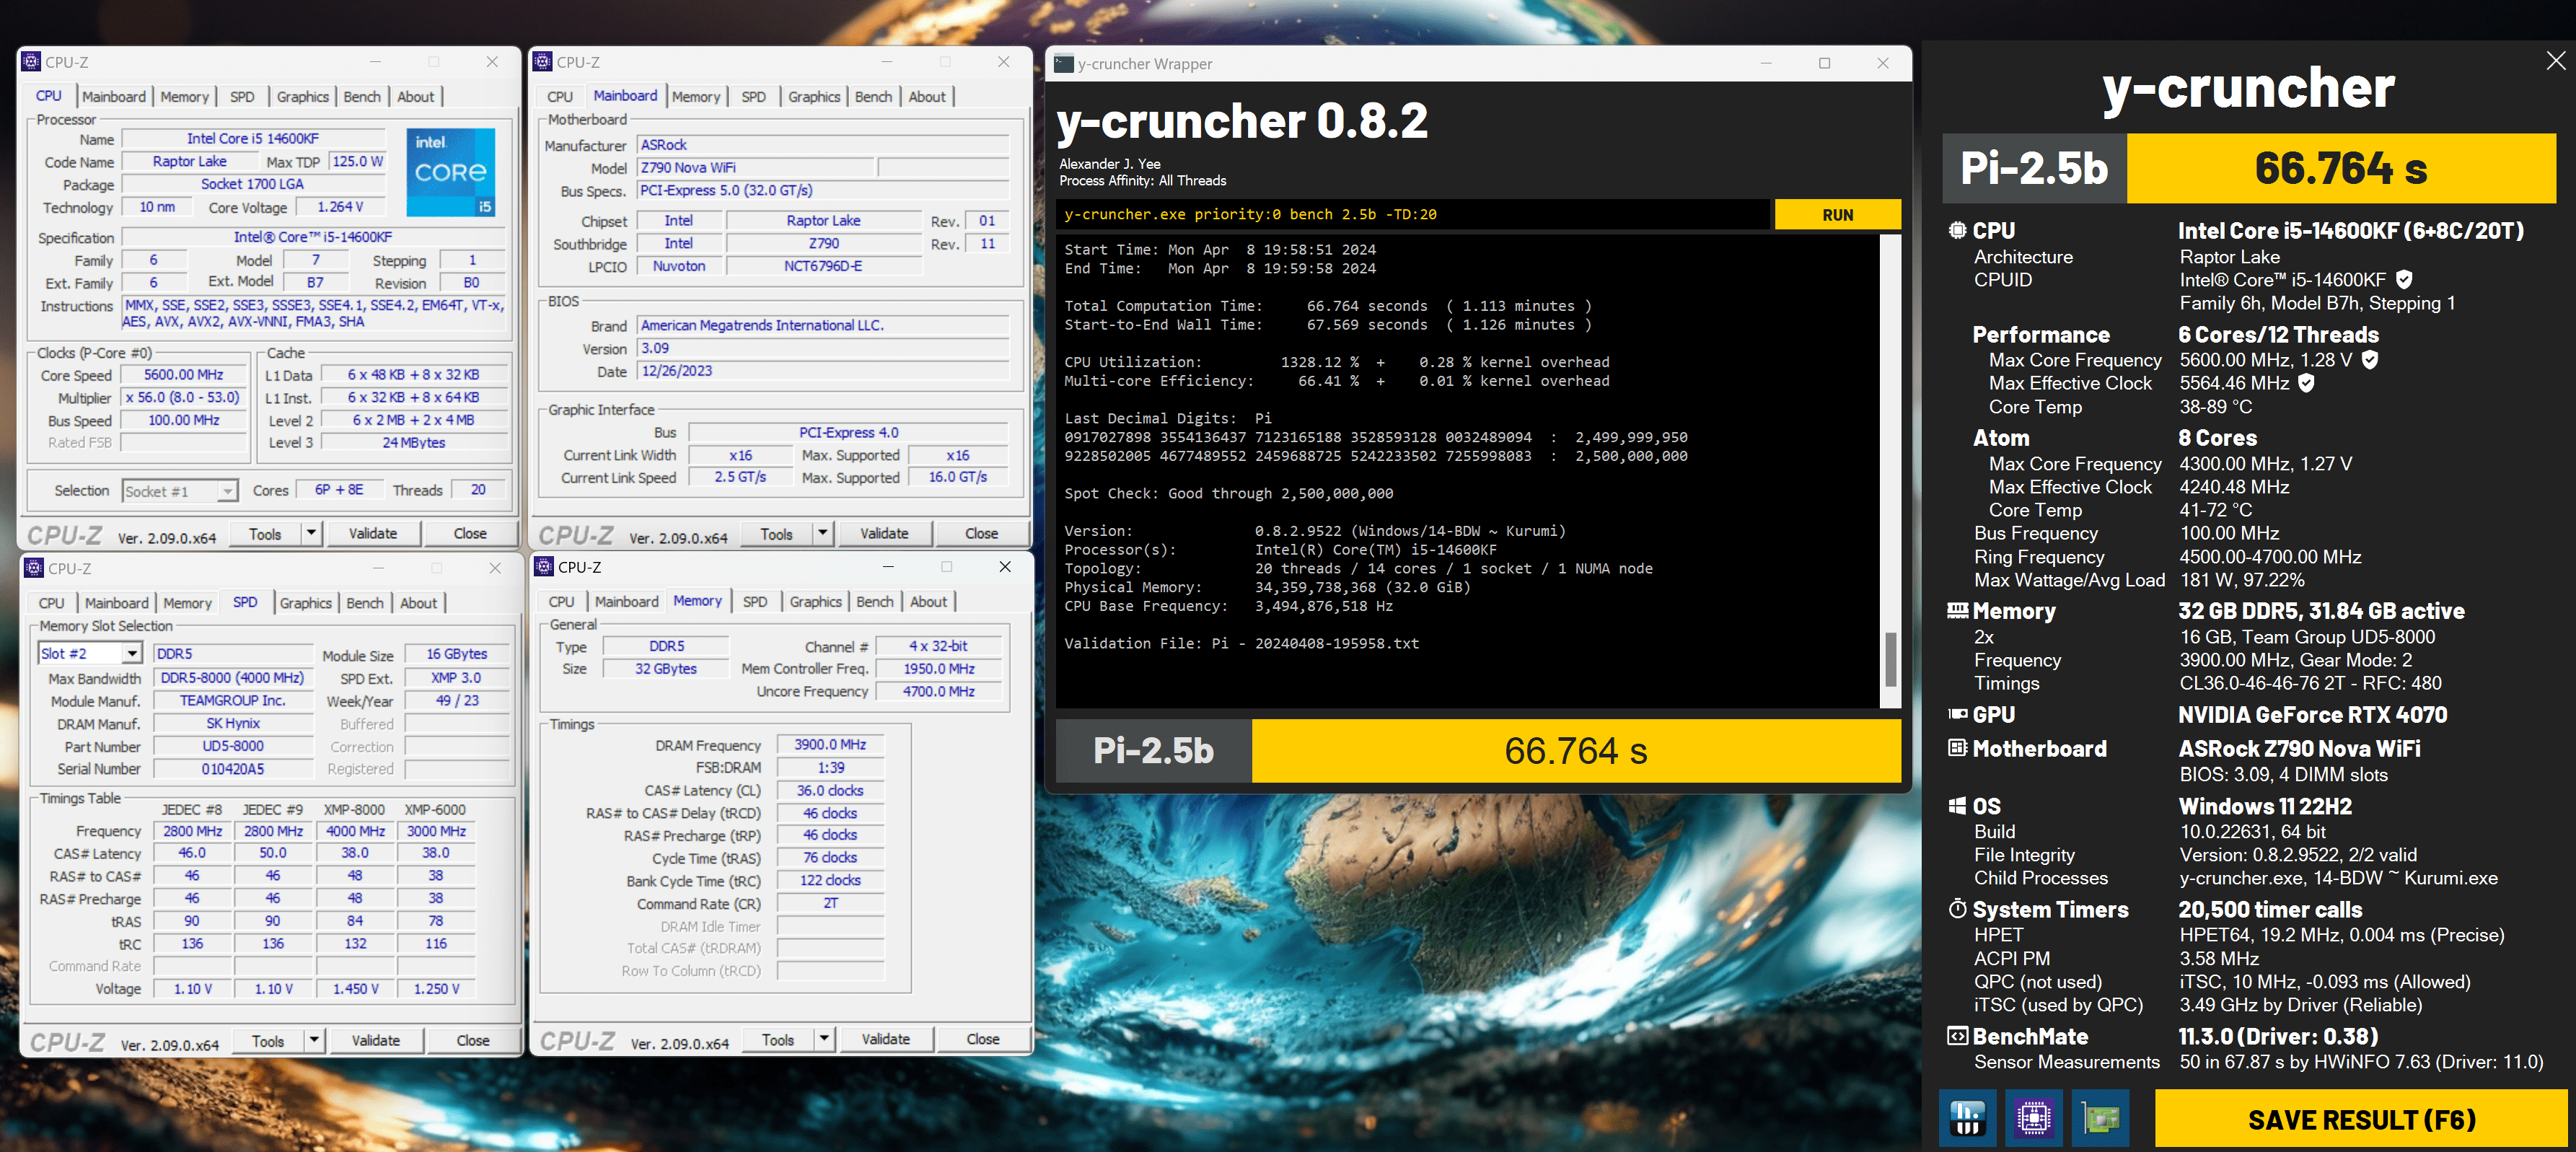
Task: Click the DRAM Frequency 3900.0 MHz value
Action: click(x=830, y=745)
